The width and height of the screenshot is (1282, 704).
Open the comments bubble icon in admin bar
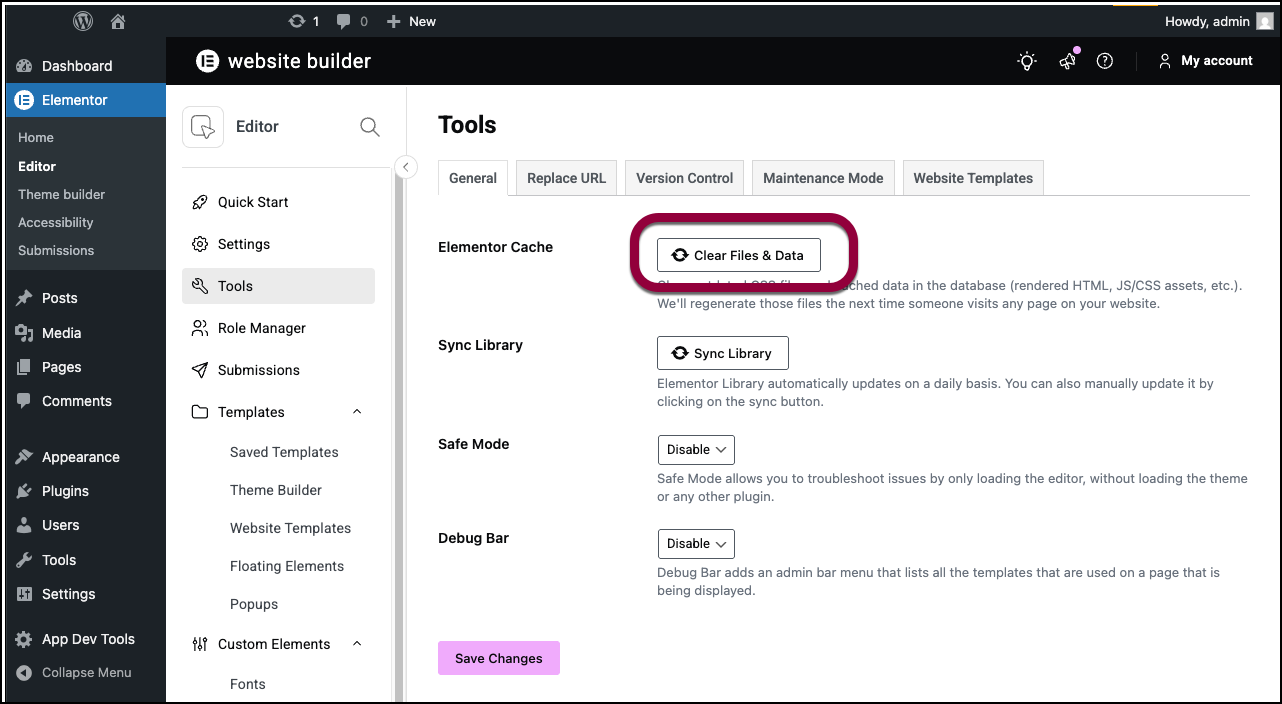pos(344,21)
